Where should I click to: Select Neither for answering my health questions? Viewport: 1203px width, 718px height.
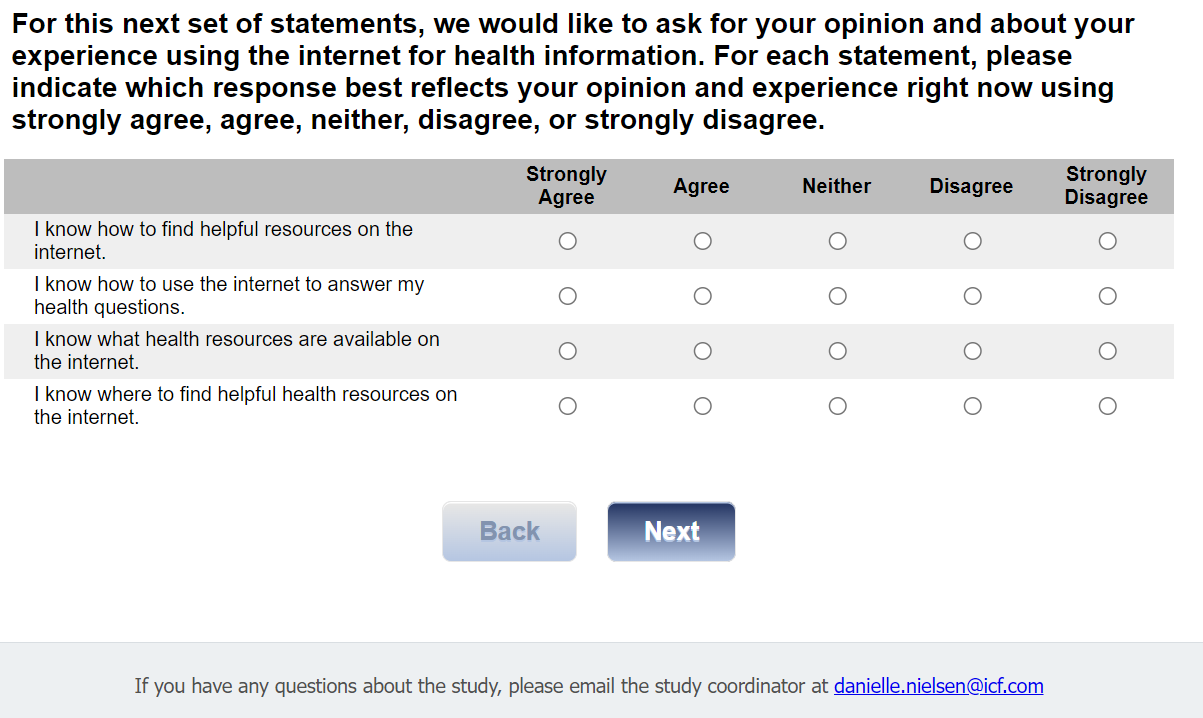pyautogui.click(x=838, y=296)
